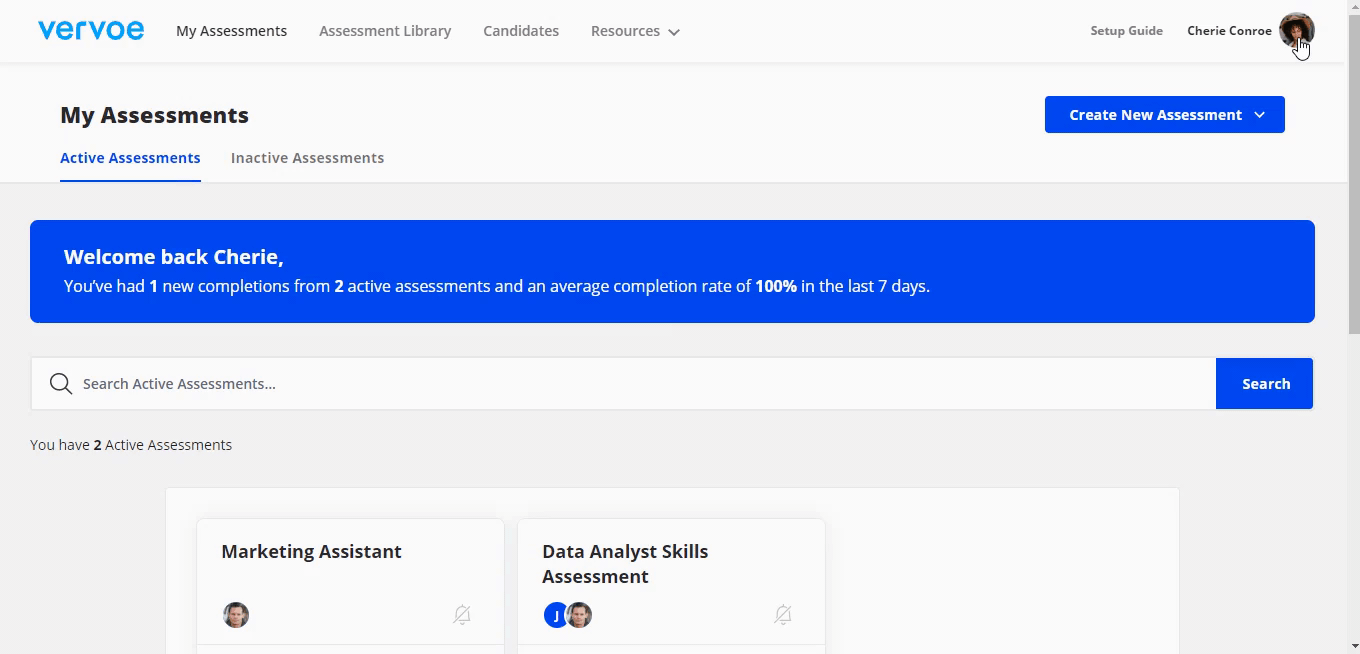The height and width of the screenshot is (654, 1360).
Task: Toggle notification bell on Marketing Assistant card
Action: [x=462, y=615]
